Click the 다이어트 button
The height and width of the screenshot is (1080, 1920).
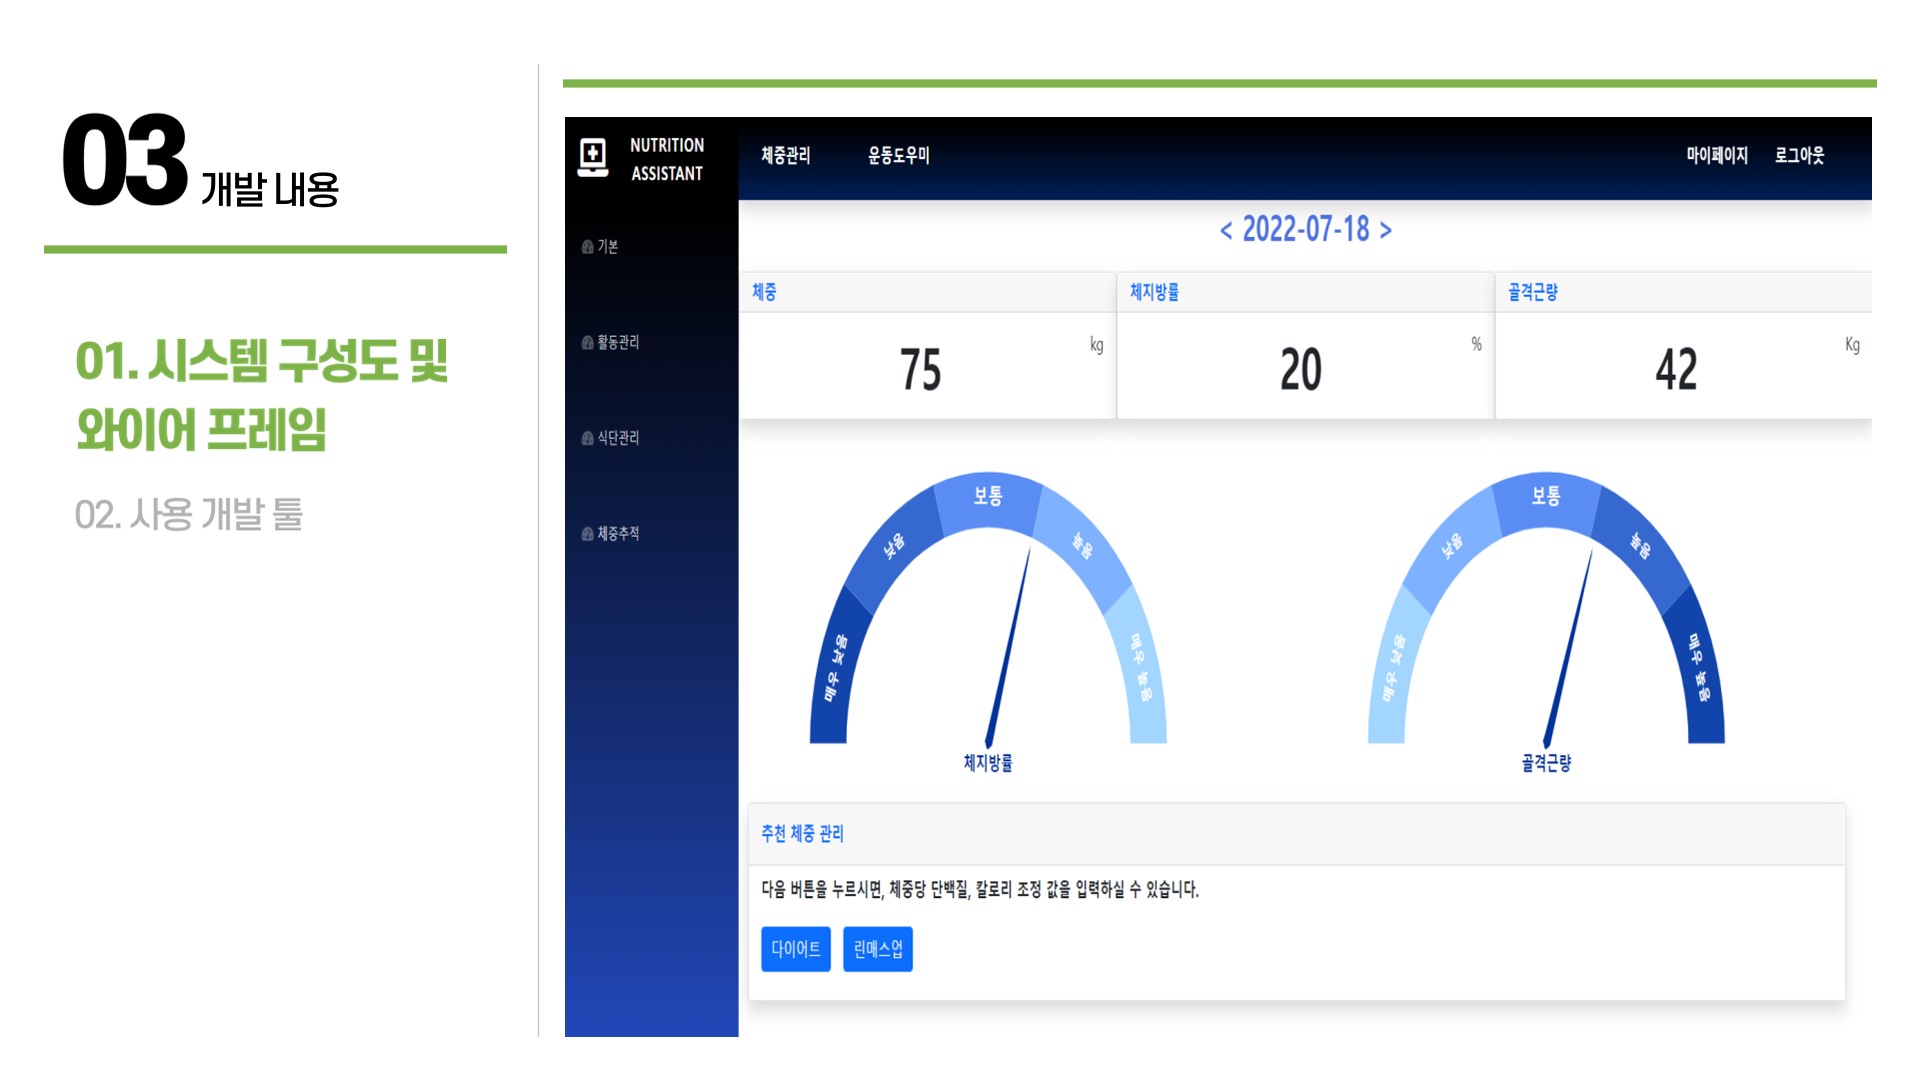tap(796, 949)
